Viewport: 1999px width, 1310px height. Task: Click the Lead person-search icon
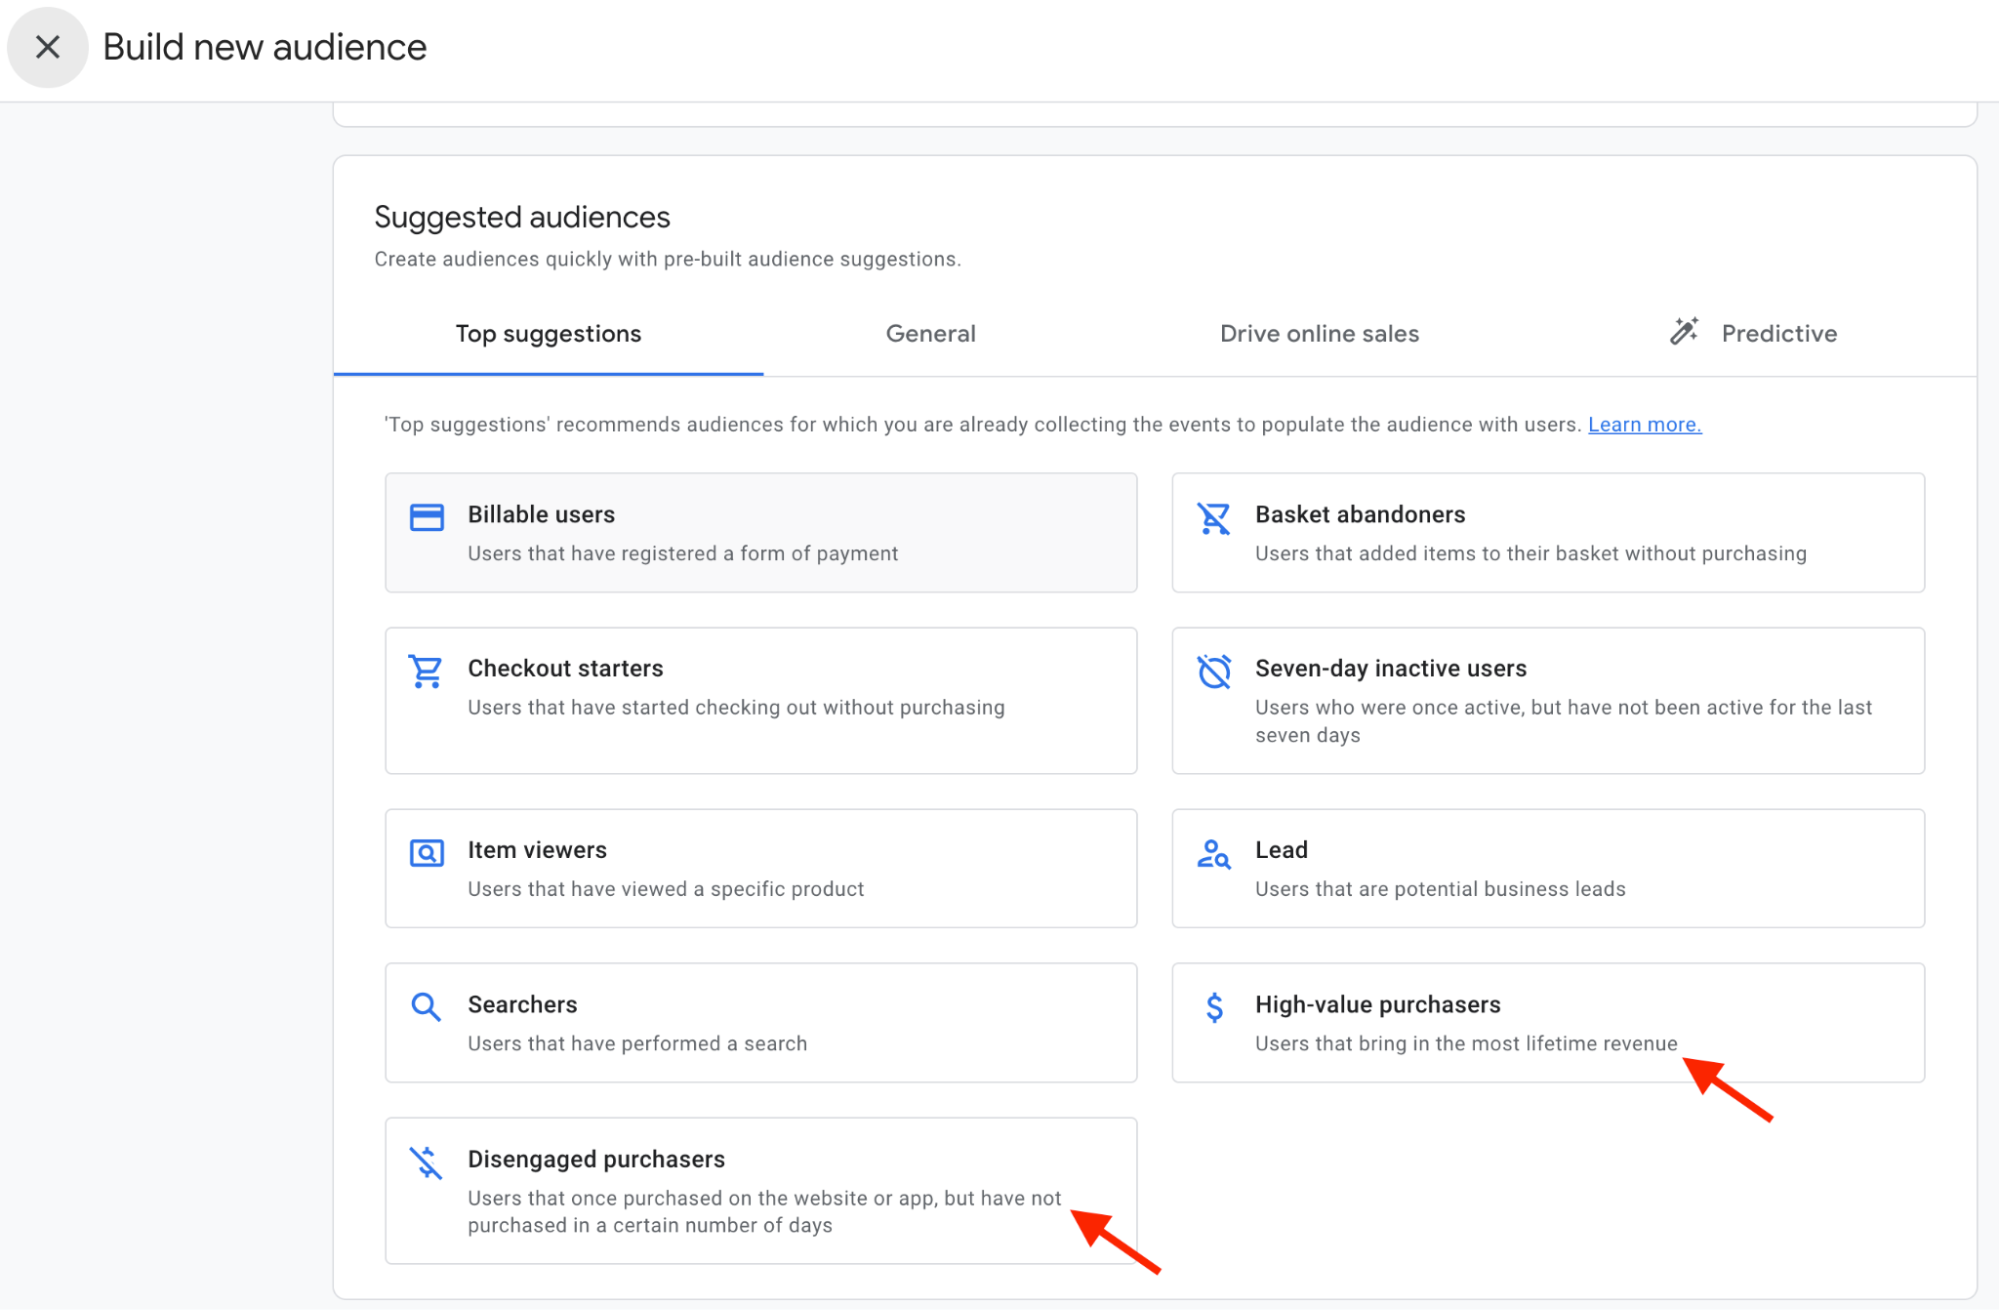[1213, 855]
